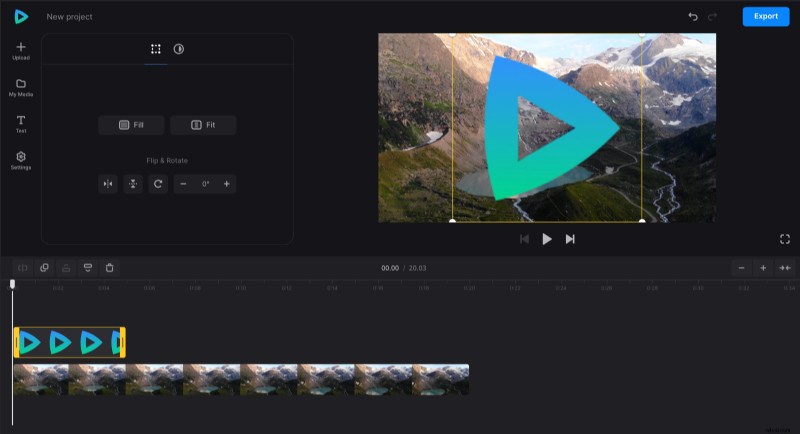Delete the selected clip with trash icon

[109, 268]
